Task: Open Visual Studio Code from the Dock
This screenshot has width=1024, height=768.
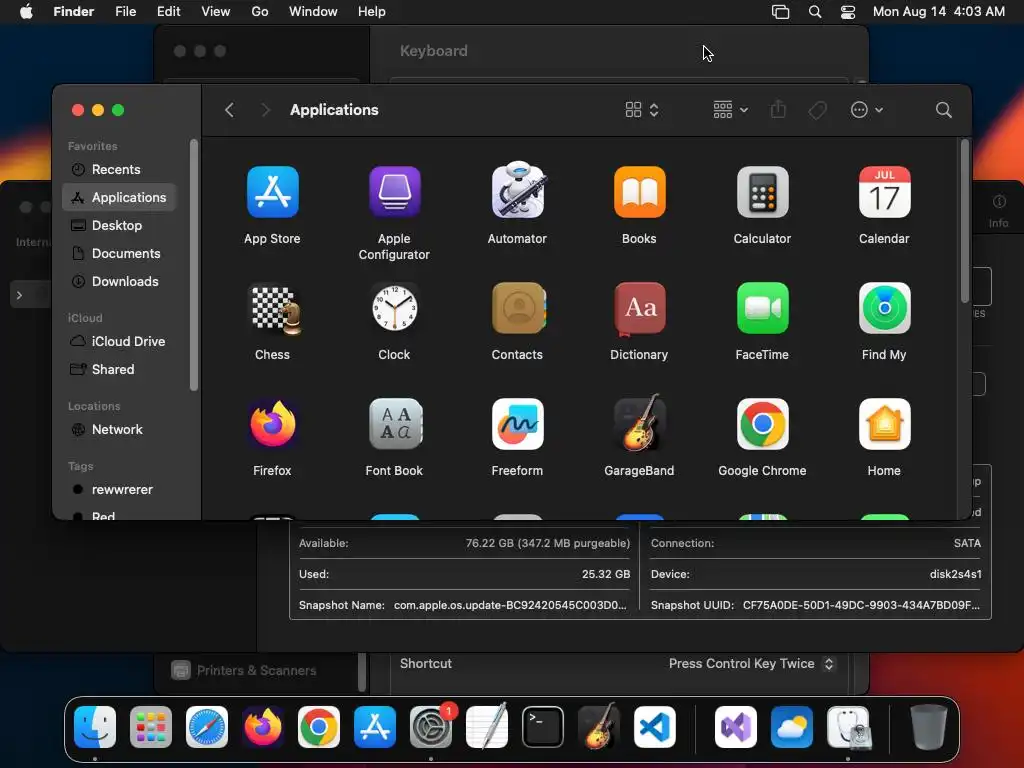Action: [655, 727]
